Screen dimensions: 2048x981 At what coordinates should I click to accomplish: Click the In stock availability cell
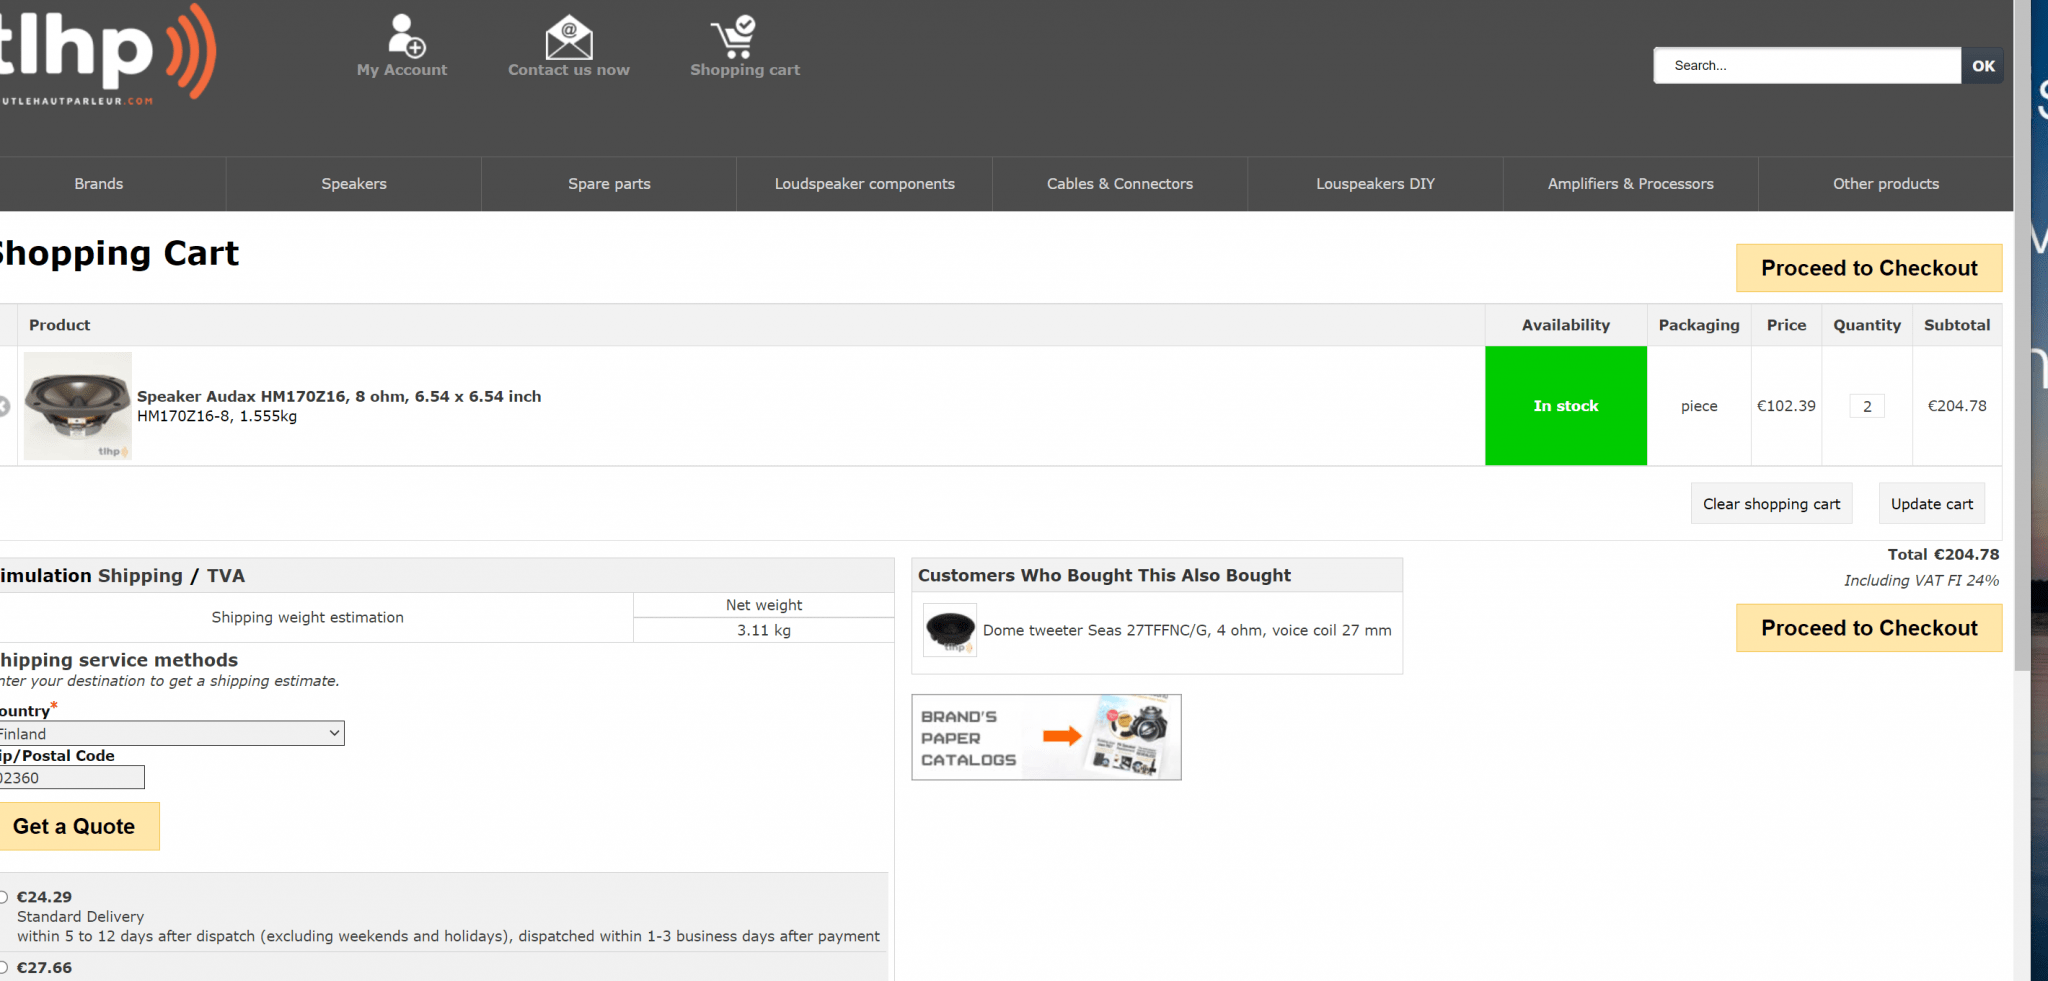[x=1566, y=406]
